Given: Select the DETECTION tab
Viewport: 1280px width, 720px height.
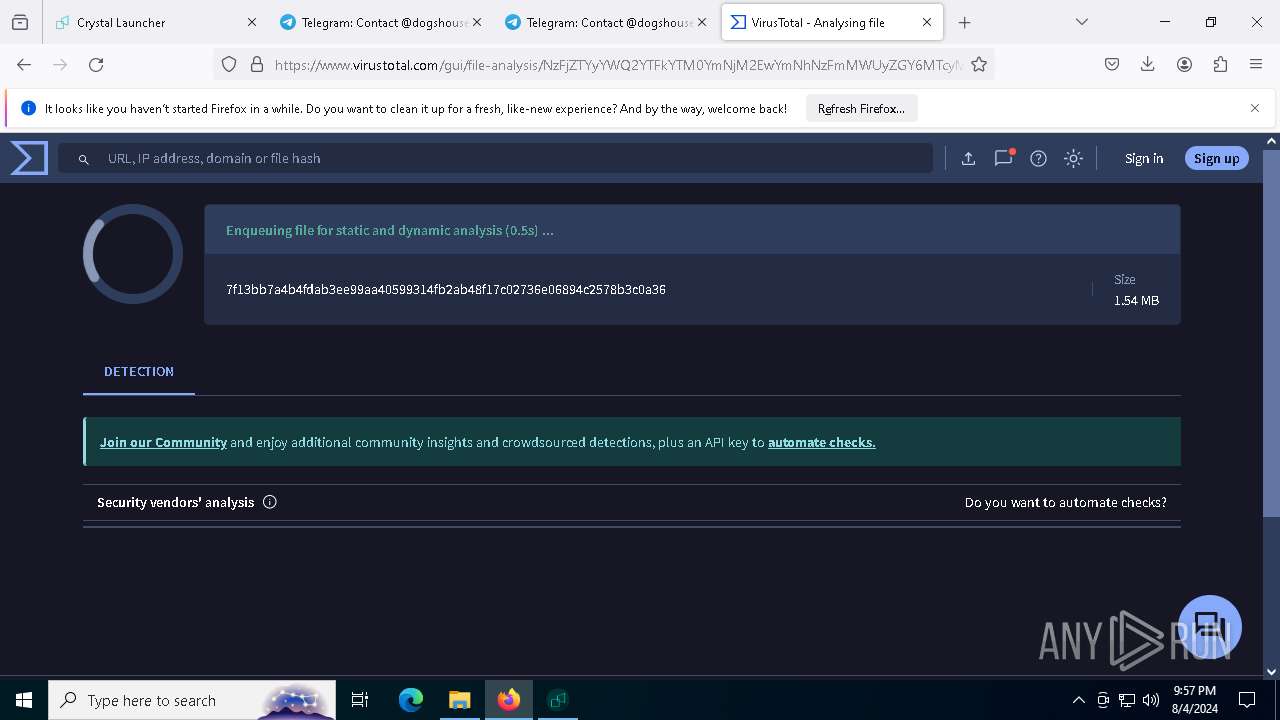Looking at the screenshot, I should pyautogui.click(x=139, y=371).
